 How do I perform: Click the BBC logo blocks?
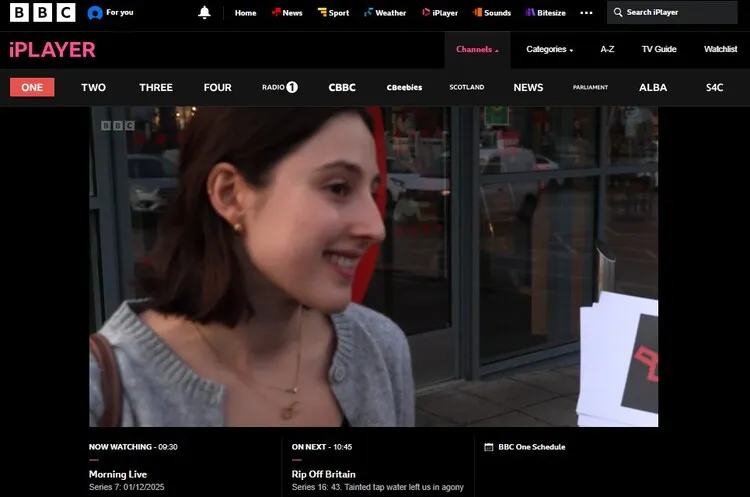(x=43, y=12)
